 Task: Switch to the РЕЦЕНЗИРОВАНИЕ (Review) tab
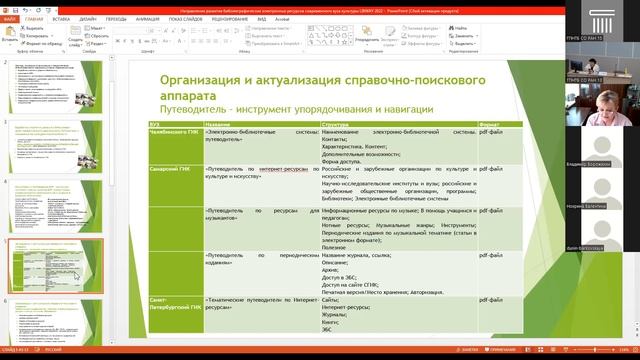(230, 19)
